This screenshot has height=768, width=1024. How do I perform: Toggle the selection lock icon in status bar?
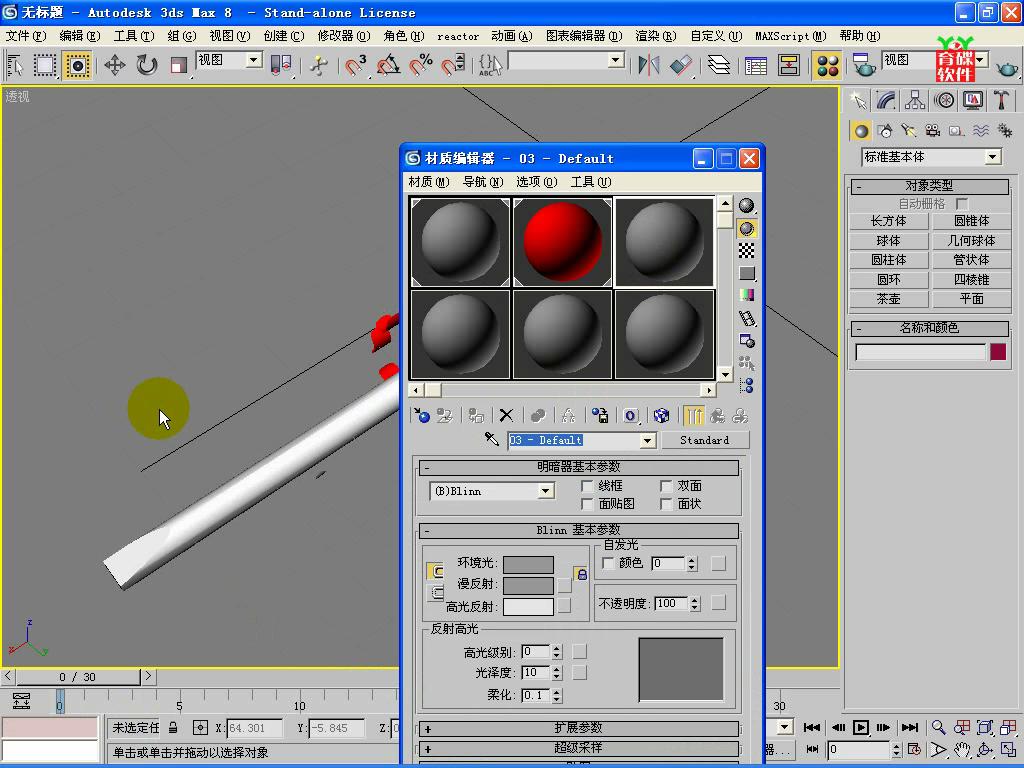click(173, 728)
